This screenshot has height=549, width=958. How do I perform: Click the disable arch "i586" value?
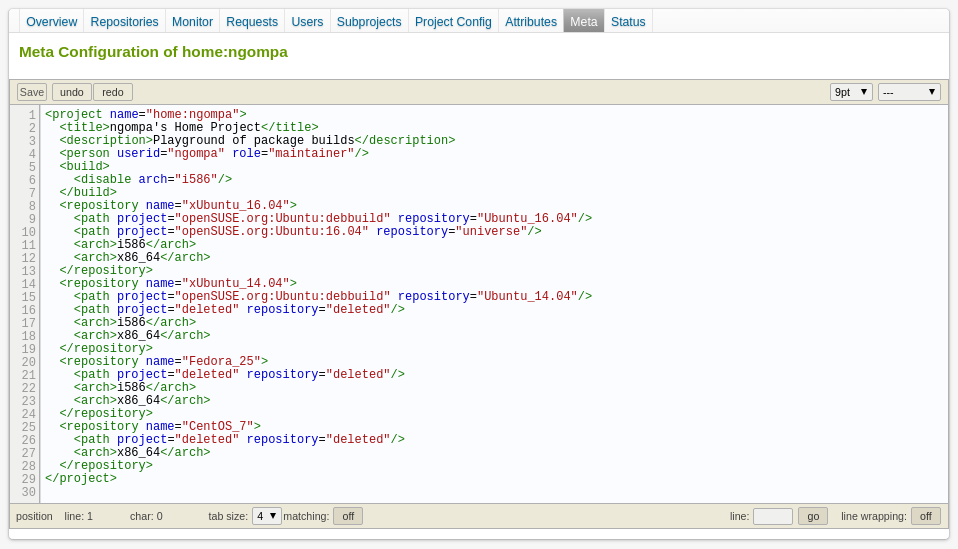point(196,179)
